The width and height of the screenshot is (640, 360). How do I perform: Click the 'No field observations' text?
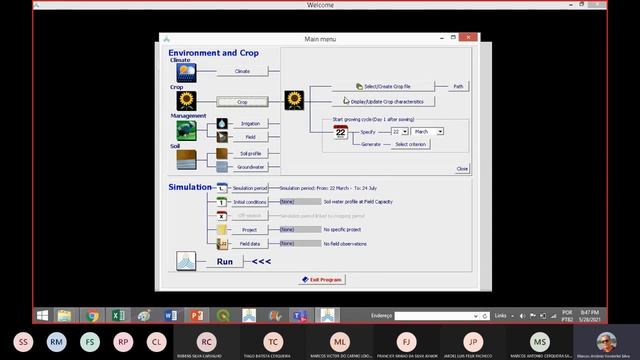pyautogui.click(x=345, y=244)
